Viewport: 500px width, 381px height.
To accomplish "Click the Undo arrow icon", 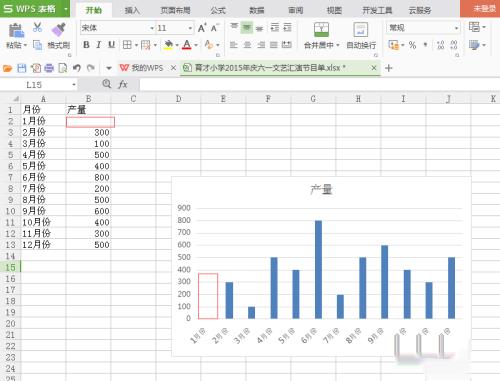I will coord(77,68).
